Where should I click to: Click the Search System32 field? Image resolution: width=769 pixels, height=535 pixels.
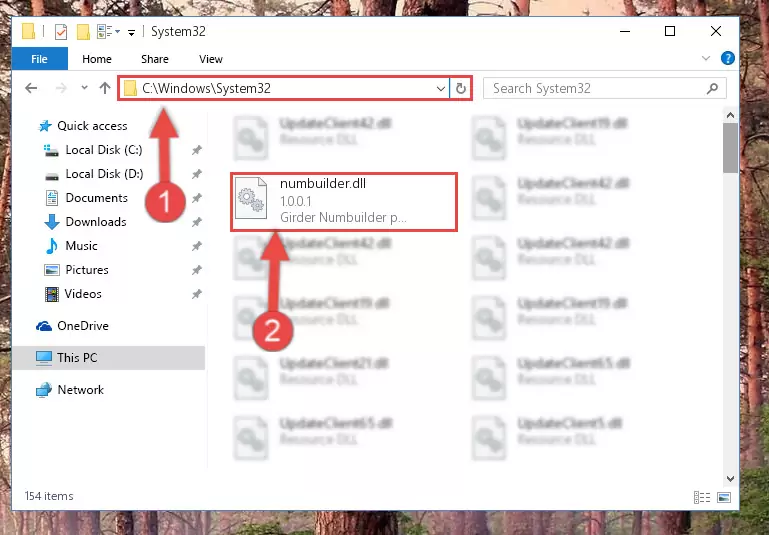tap(605, 88)
